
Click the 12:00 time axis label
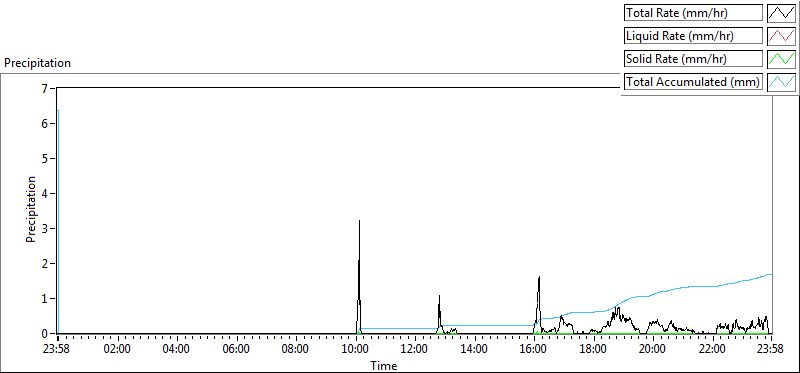[x=415, y=350]
